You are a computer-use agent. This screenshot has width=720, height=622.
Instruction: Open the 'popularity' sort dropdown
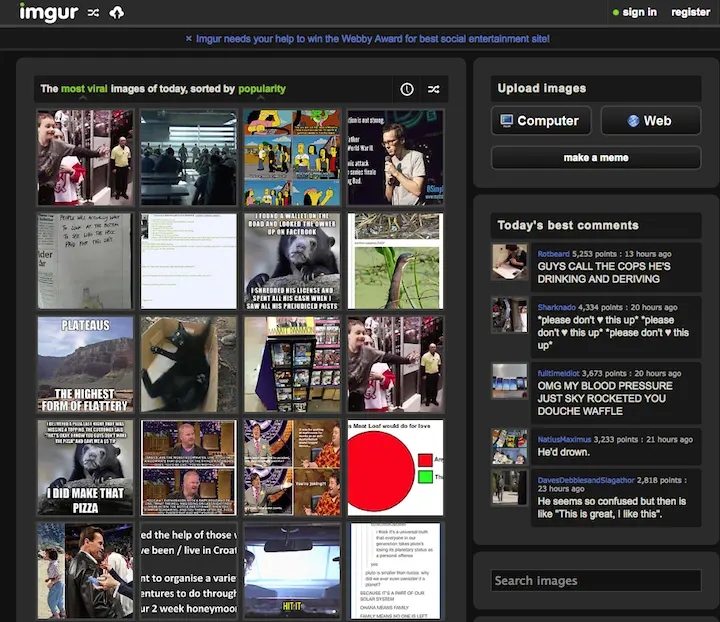(262, 89)
